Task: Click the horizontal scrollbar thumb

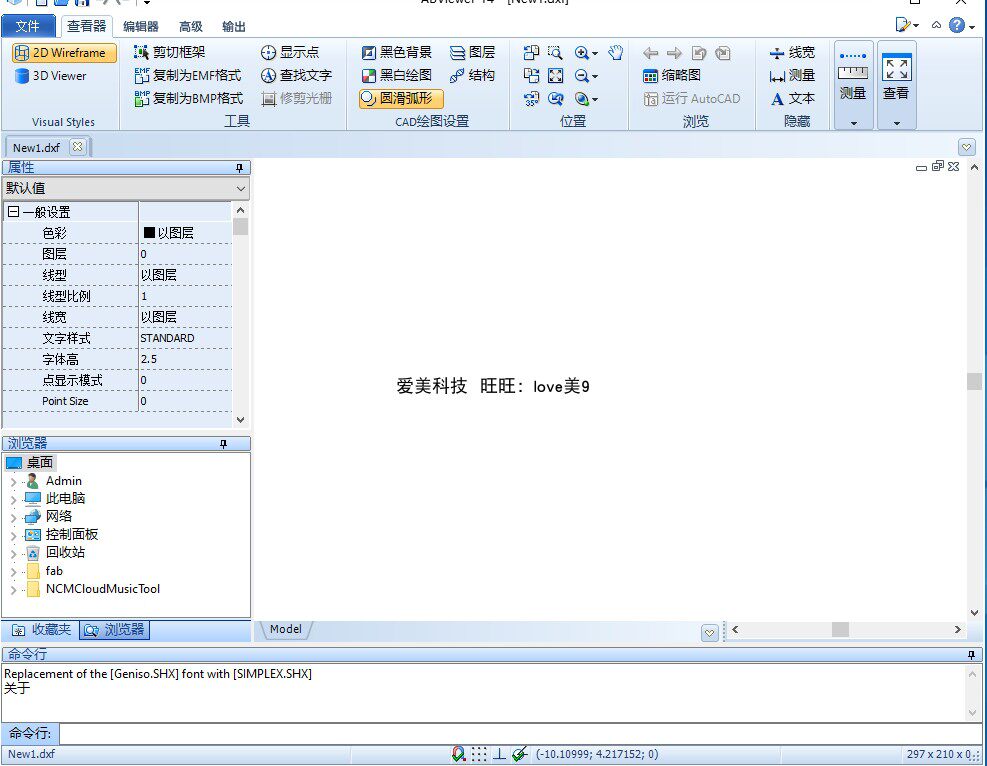Action: point(840,629)
